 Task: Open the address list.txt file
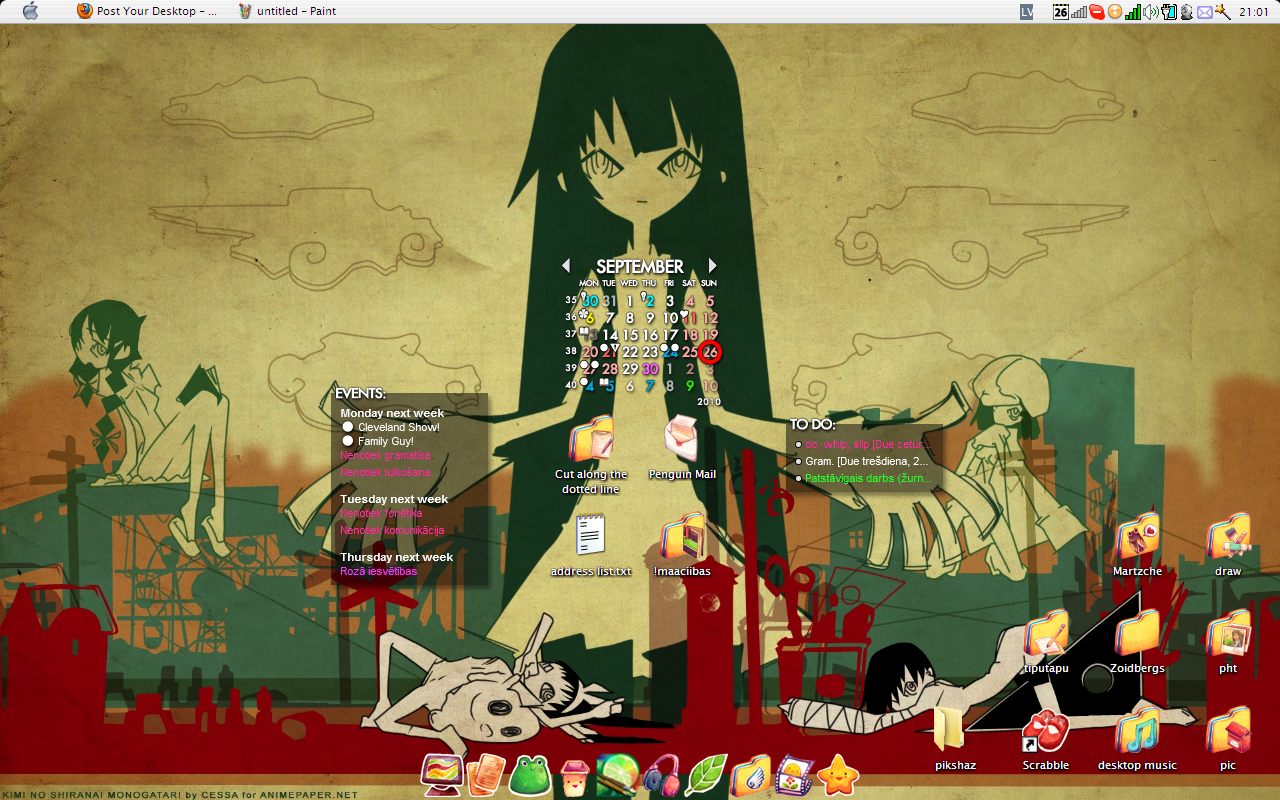point(591,545)
